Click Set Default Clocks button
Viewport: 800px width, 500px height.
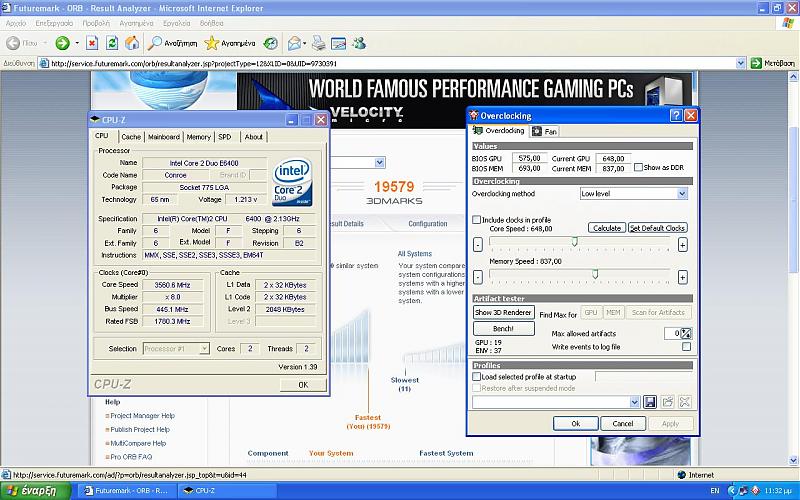(x=658, y=228)
